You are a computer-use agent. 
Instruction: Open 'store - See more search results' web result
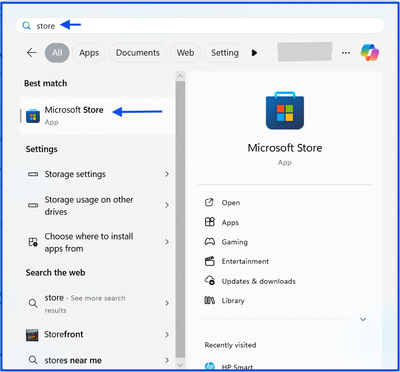[97, 303]
